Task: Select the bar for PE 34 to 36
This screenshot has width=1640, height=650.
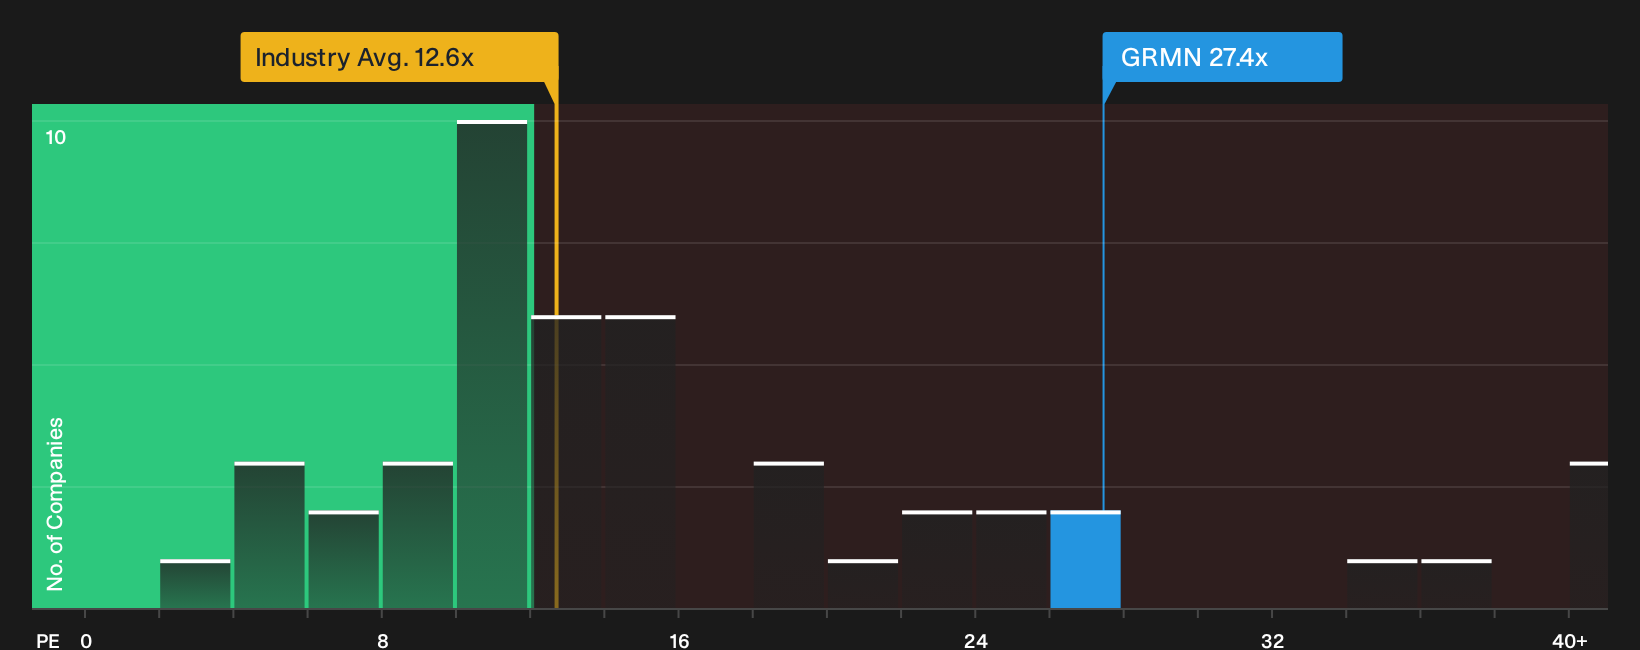Action: (x=1382, y=584)
